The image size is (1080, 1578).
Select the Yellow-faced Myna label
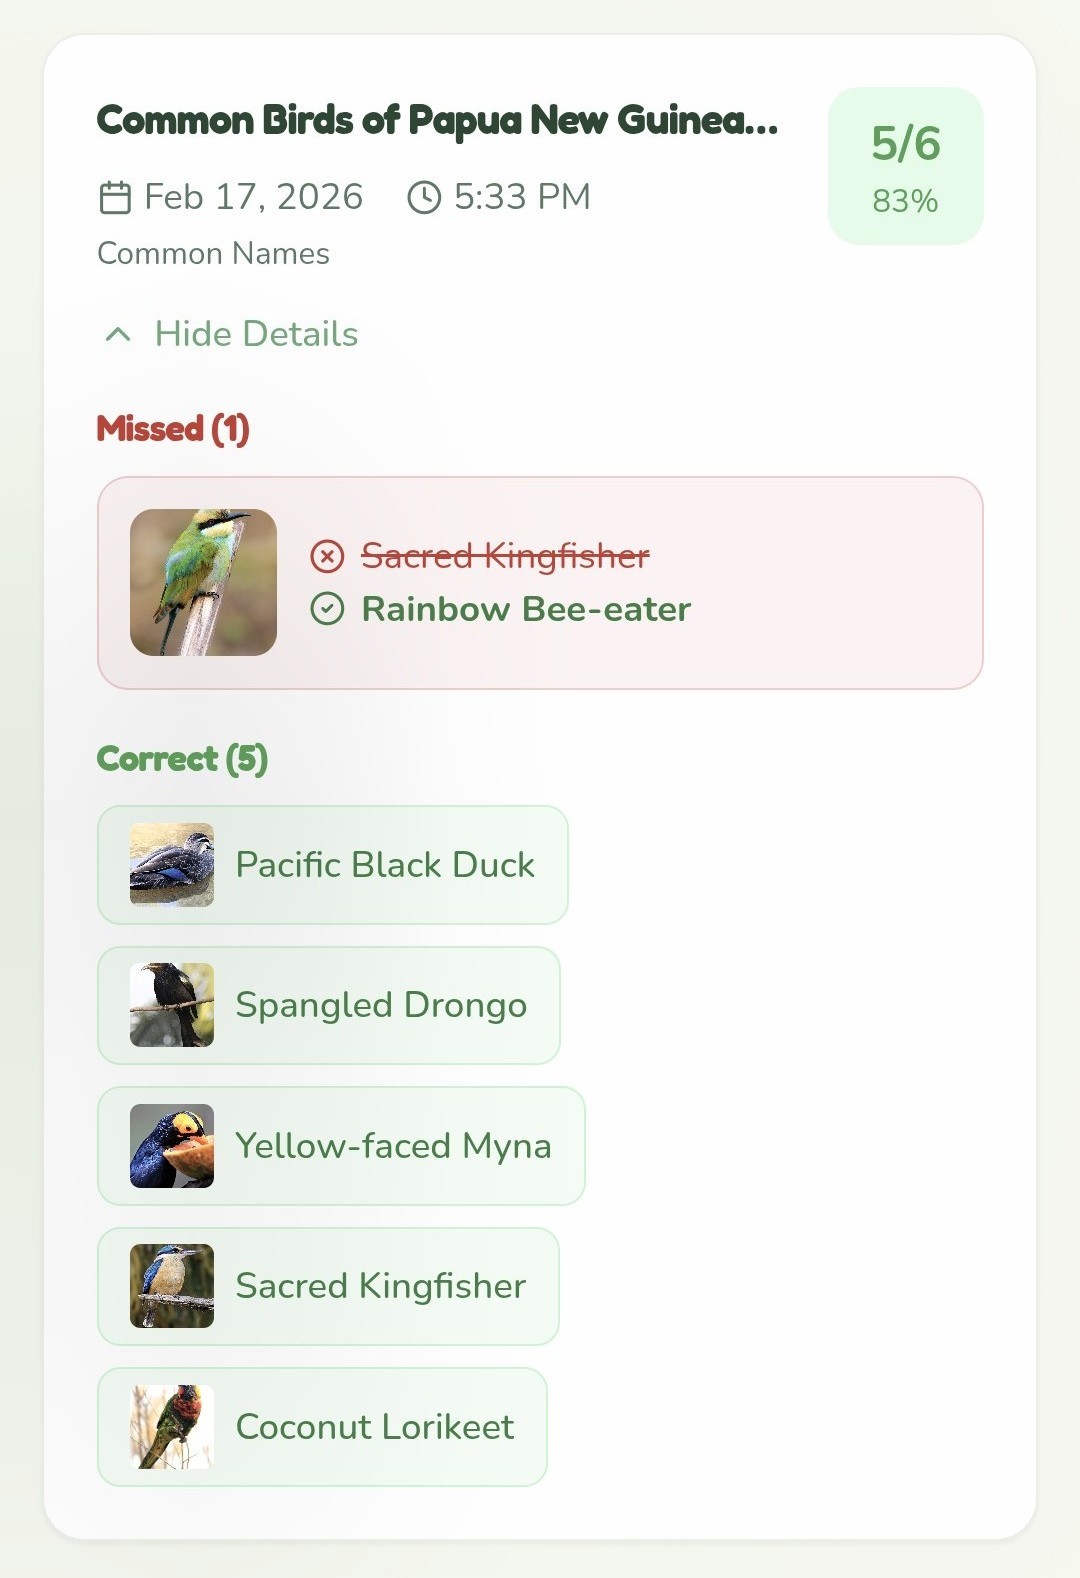[393, 1146]
